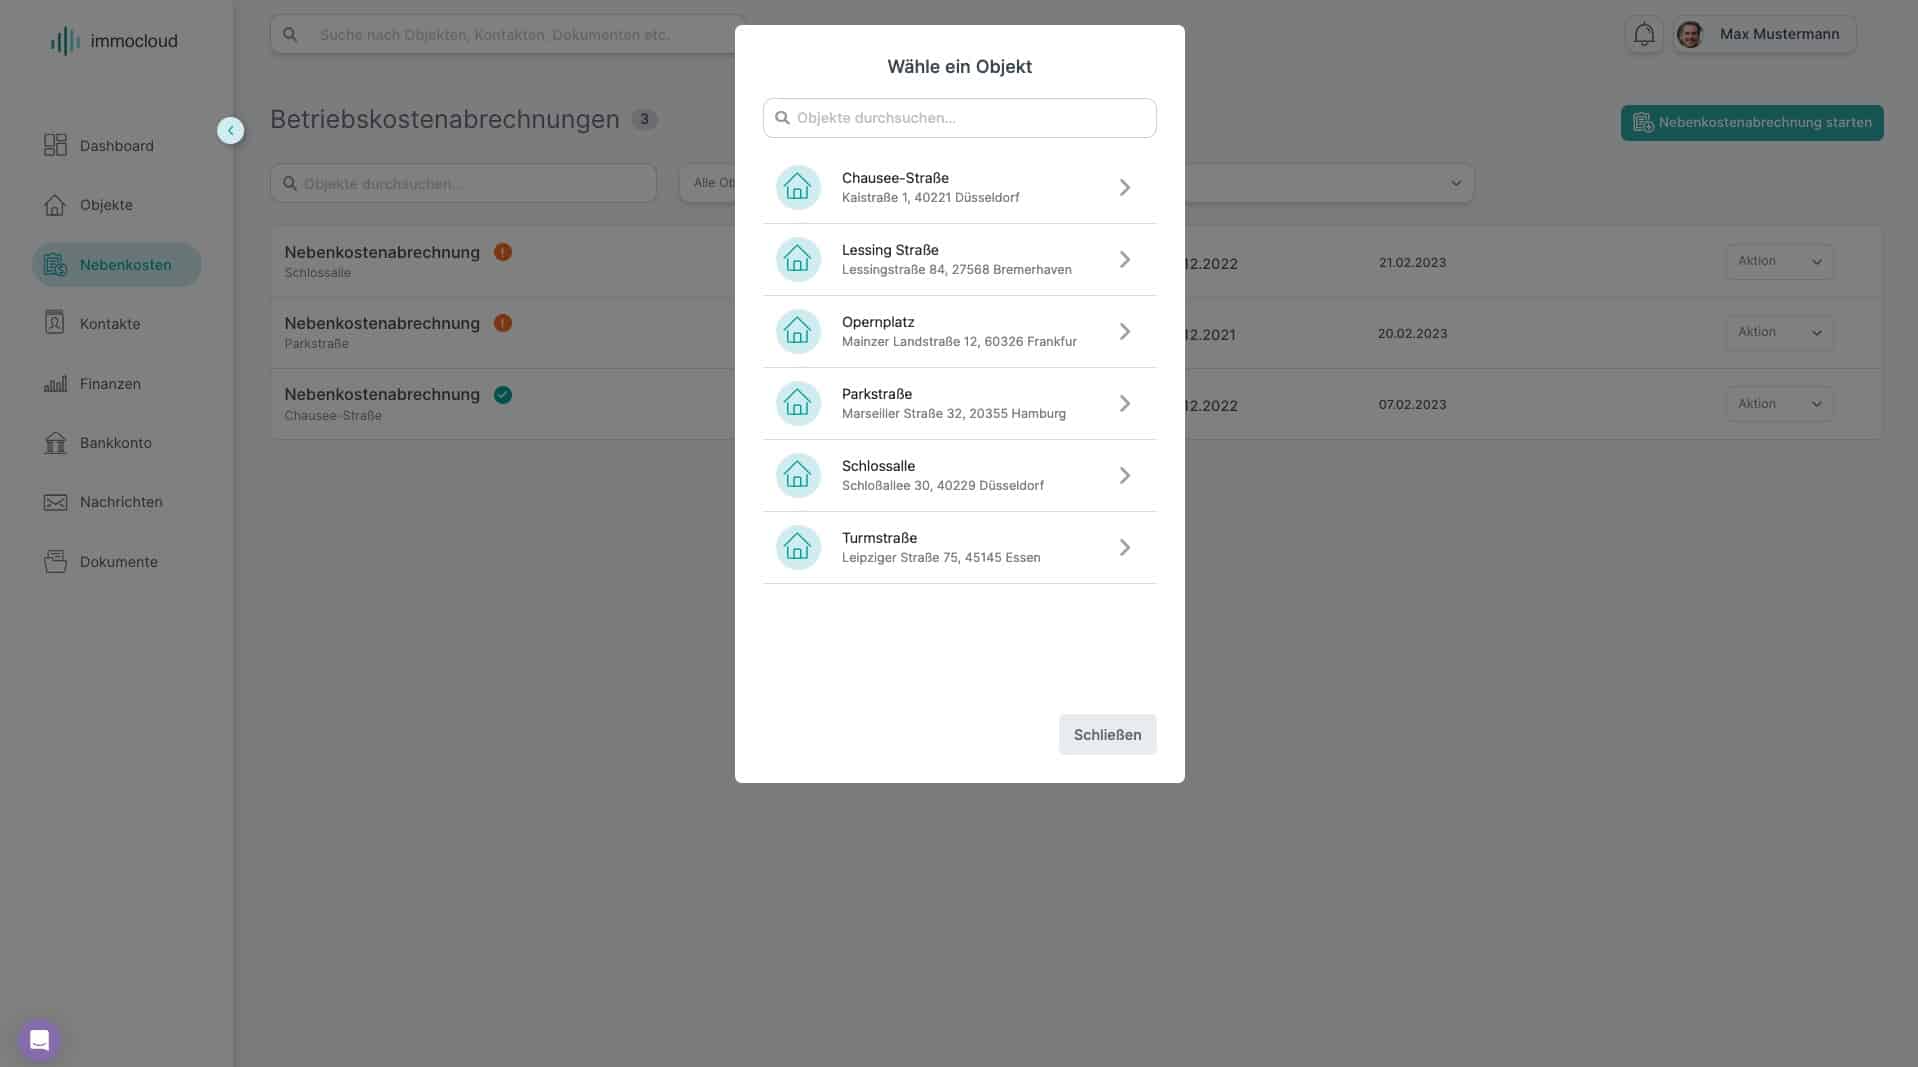Click the date 21.02.2023
This screenshot has height=1067, width=1918.
click(1412, 263)
